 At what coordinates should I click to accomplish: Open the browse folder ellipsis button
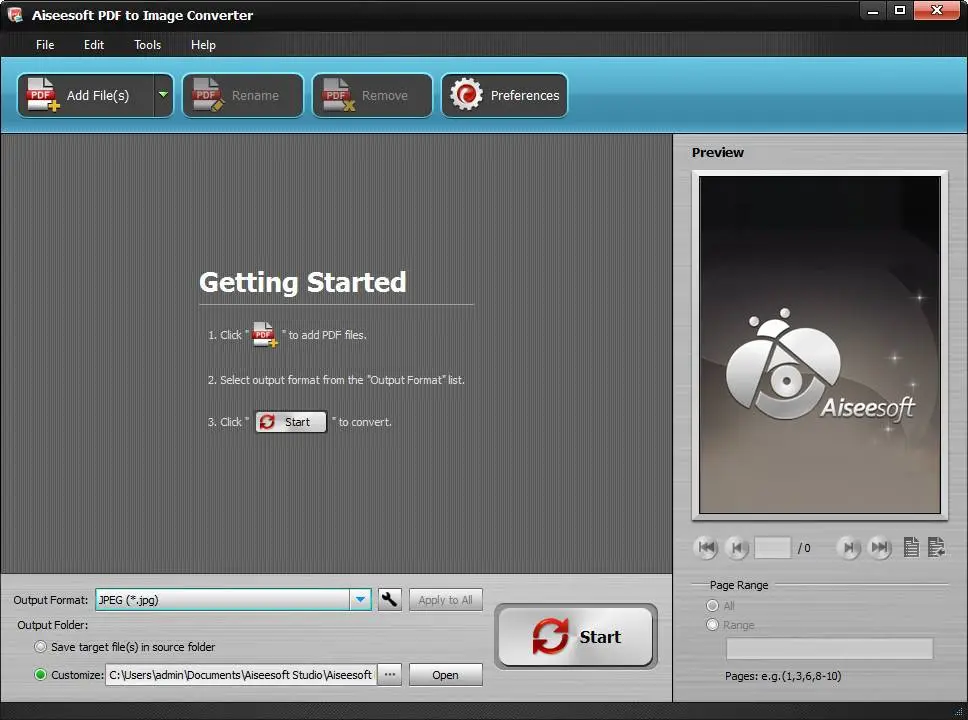[389, 675]
